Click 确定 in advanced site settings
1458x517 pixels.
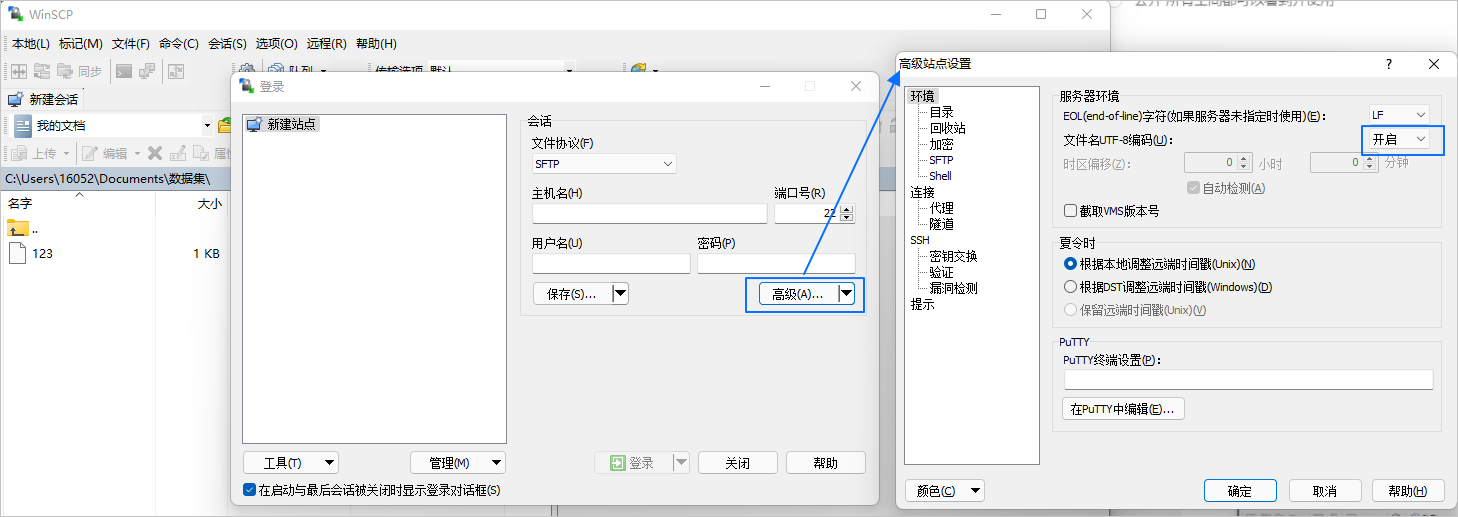tap(1240, 491)
